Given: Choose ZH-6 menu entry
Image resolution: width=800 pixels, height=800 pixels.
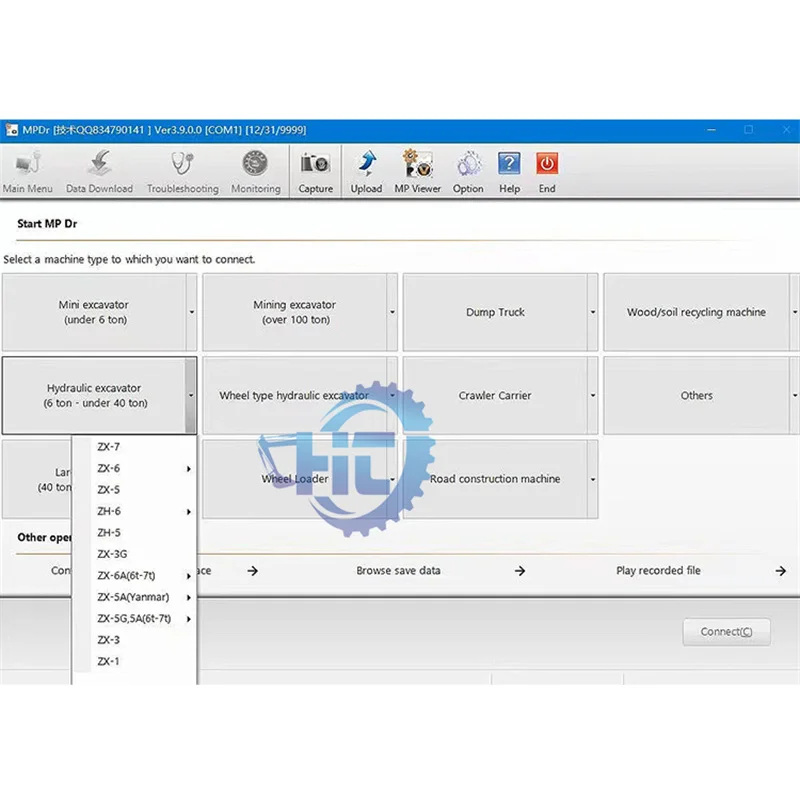Looking at the screenshot, I should 134,511.
